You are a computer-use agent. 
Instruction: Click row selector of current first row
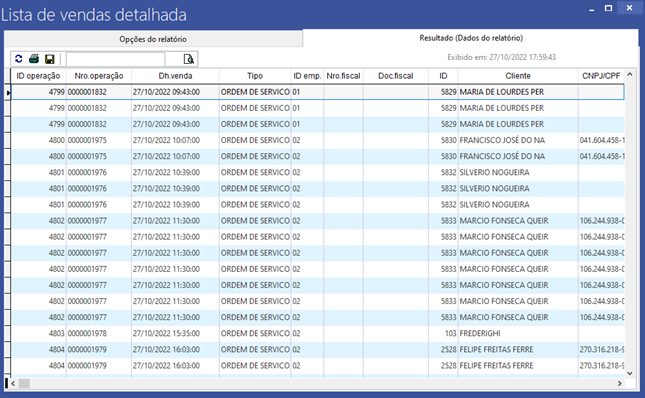(x=7, y=92)
